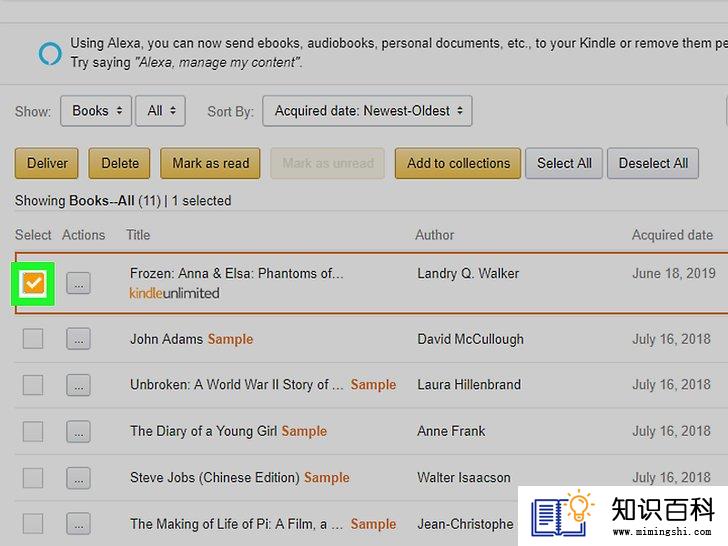Sort by the Title column header
The image size is (728, 546).
138,235
